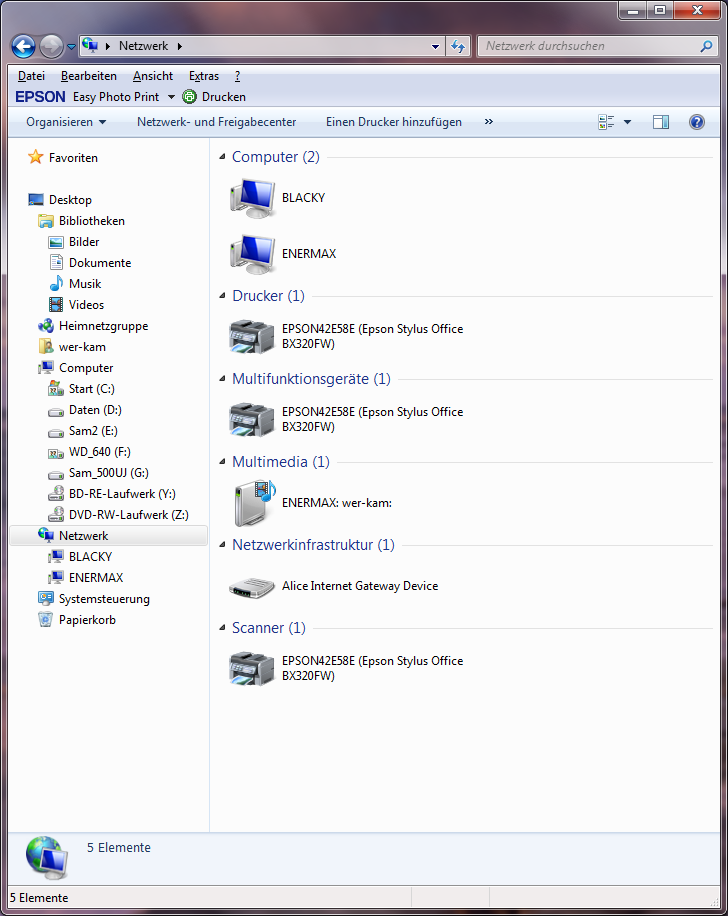Open the ? help menu
The height and width of the screenshot is (916, 728).
click(237, 76)
